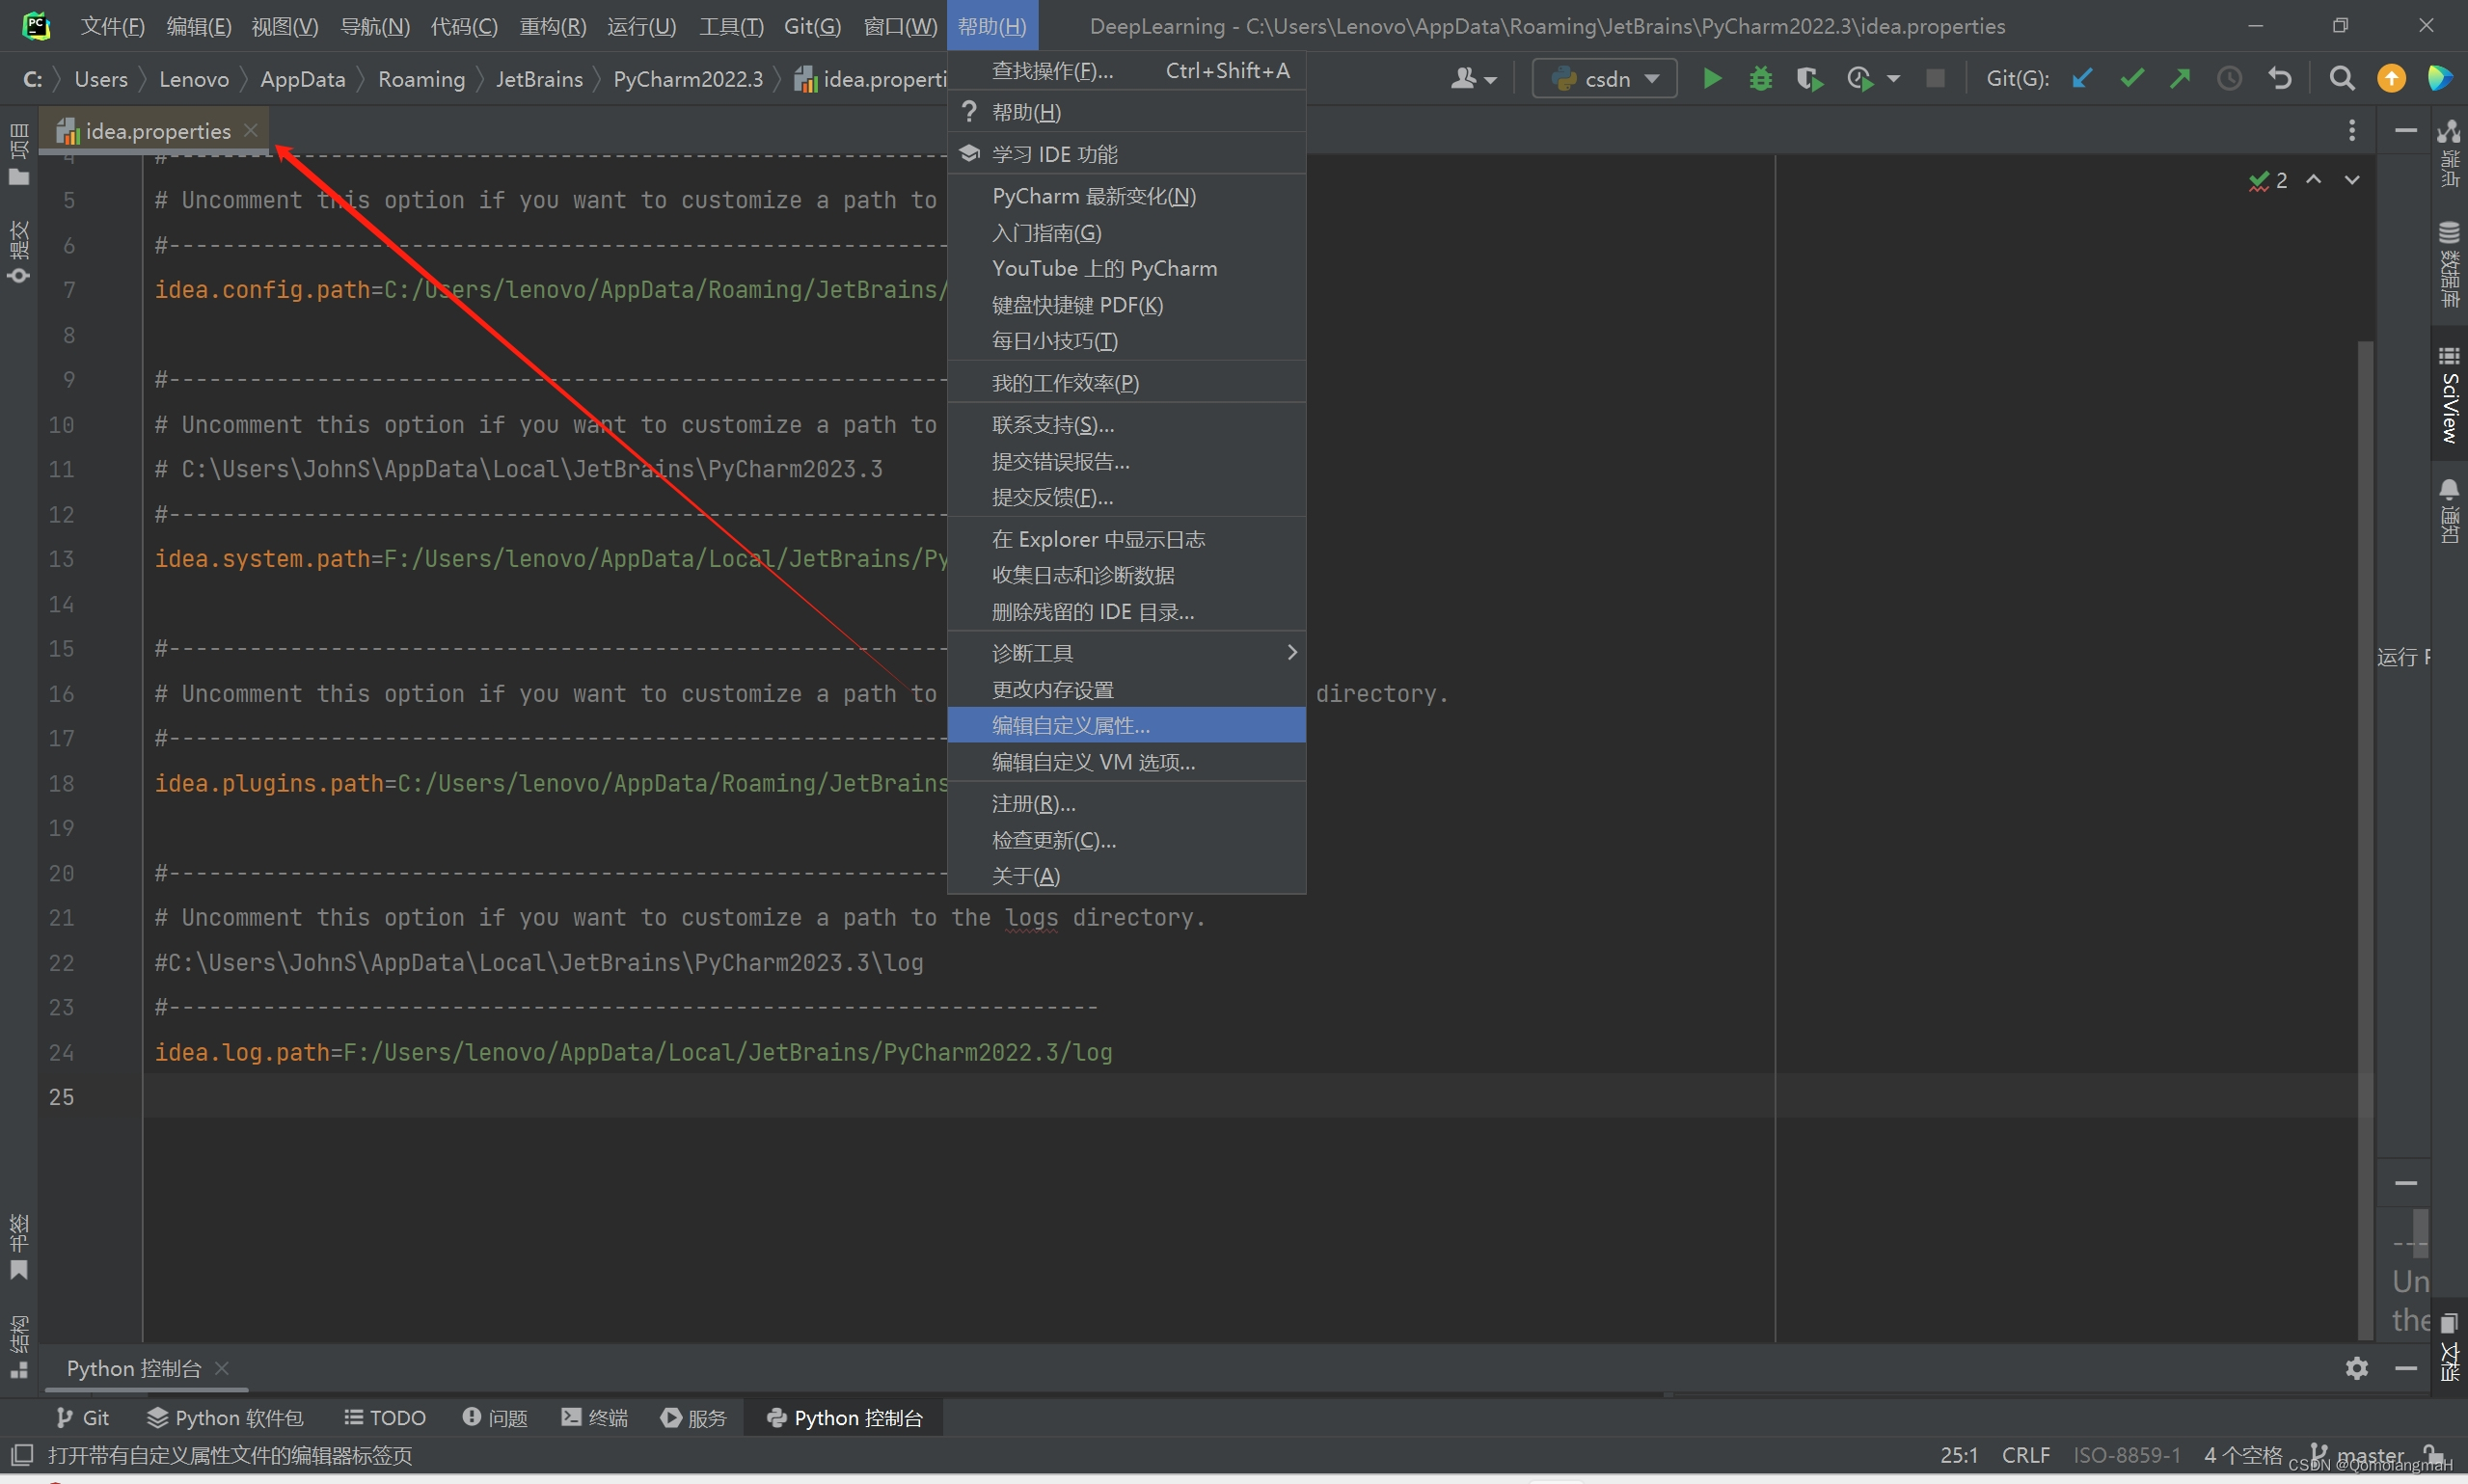
Task: Expand the csdn run configuration dropdown
Action: [1652, 78]
